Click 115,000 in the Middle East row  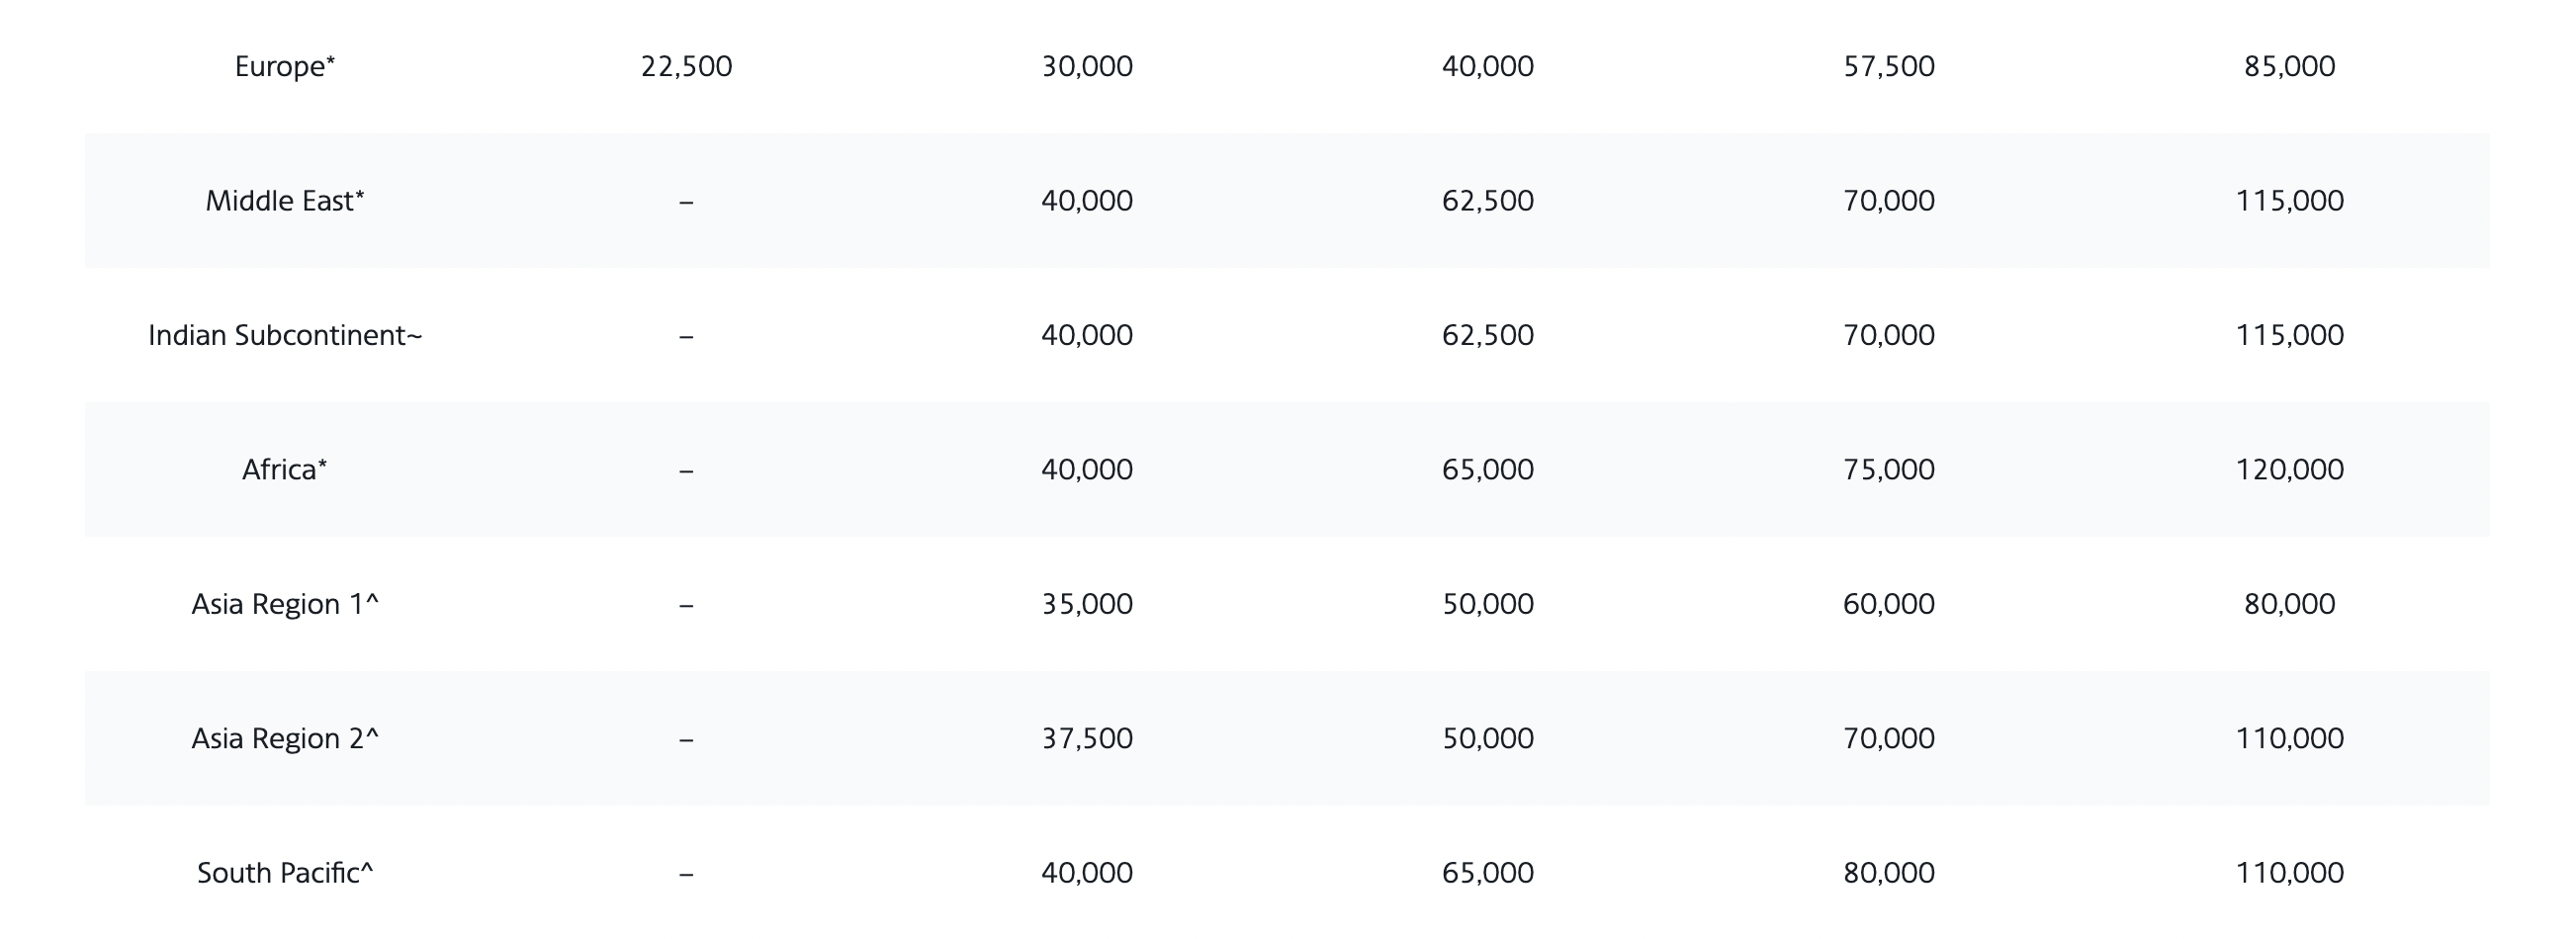(2289, 201)
